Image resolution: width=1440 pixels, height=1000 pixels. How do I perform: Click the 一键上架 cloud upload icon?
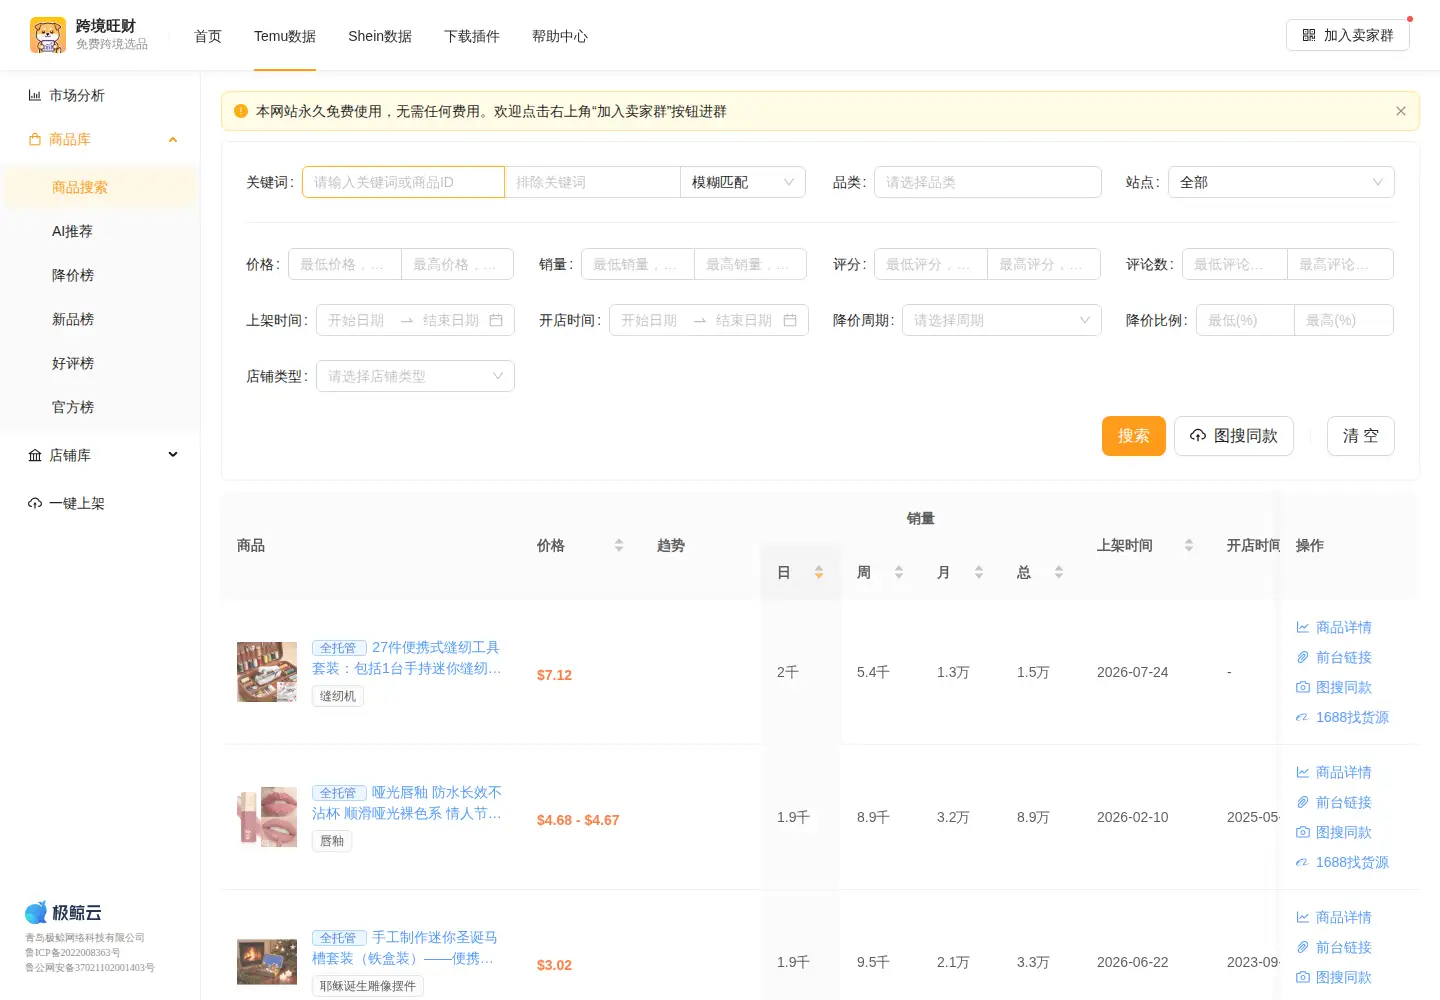coord(35,503)
